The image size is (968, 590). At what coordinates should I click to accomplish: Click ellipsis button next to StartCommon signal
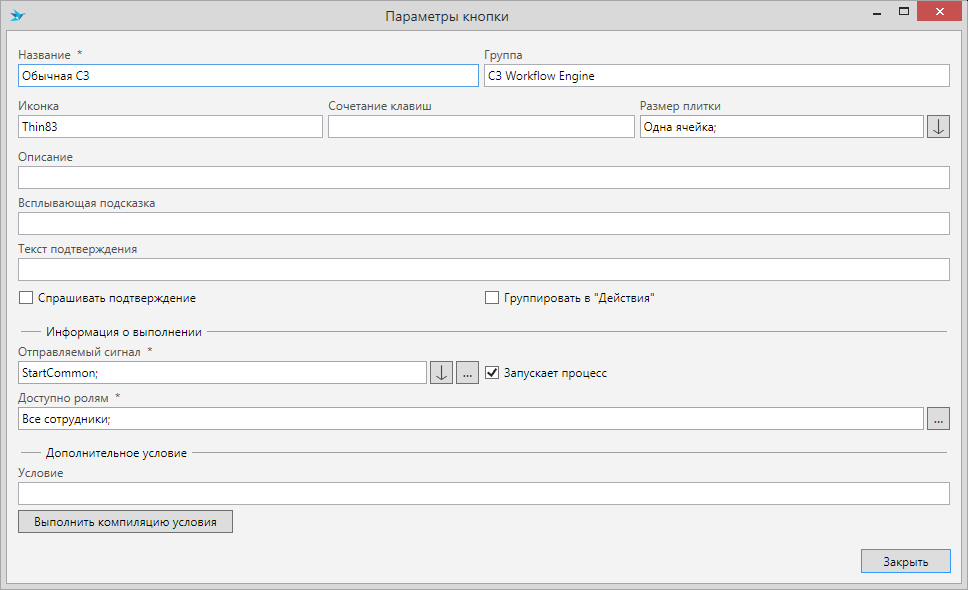click(x=467, y=372)
